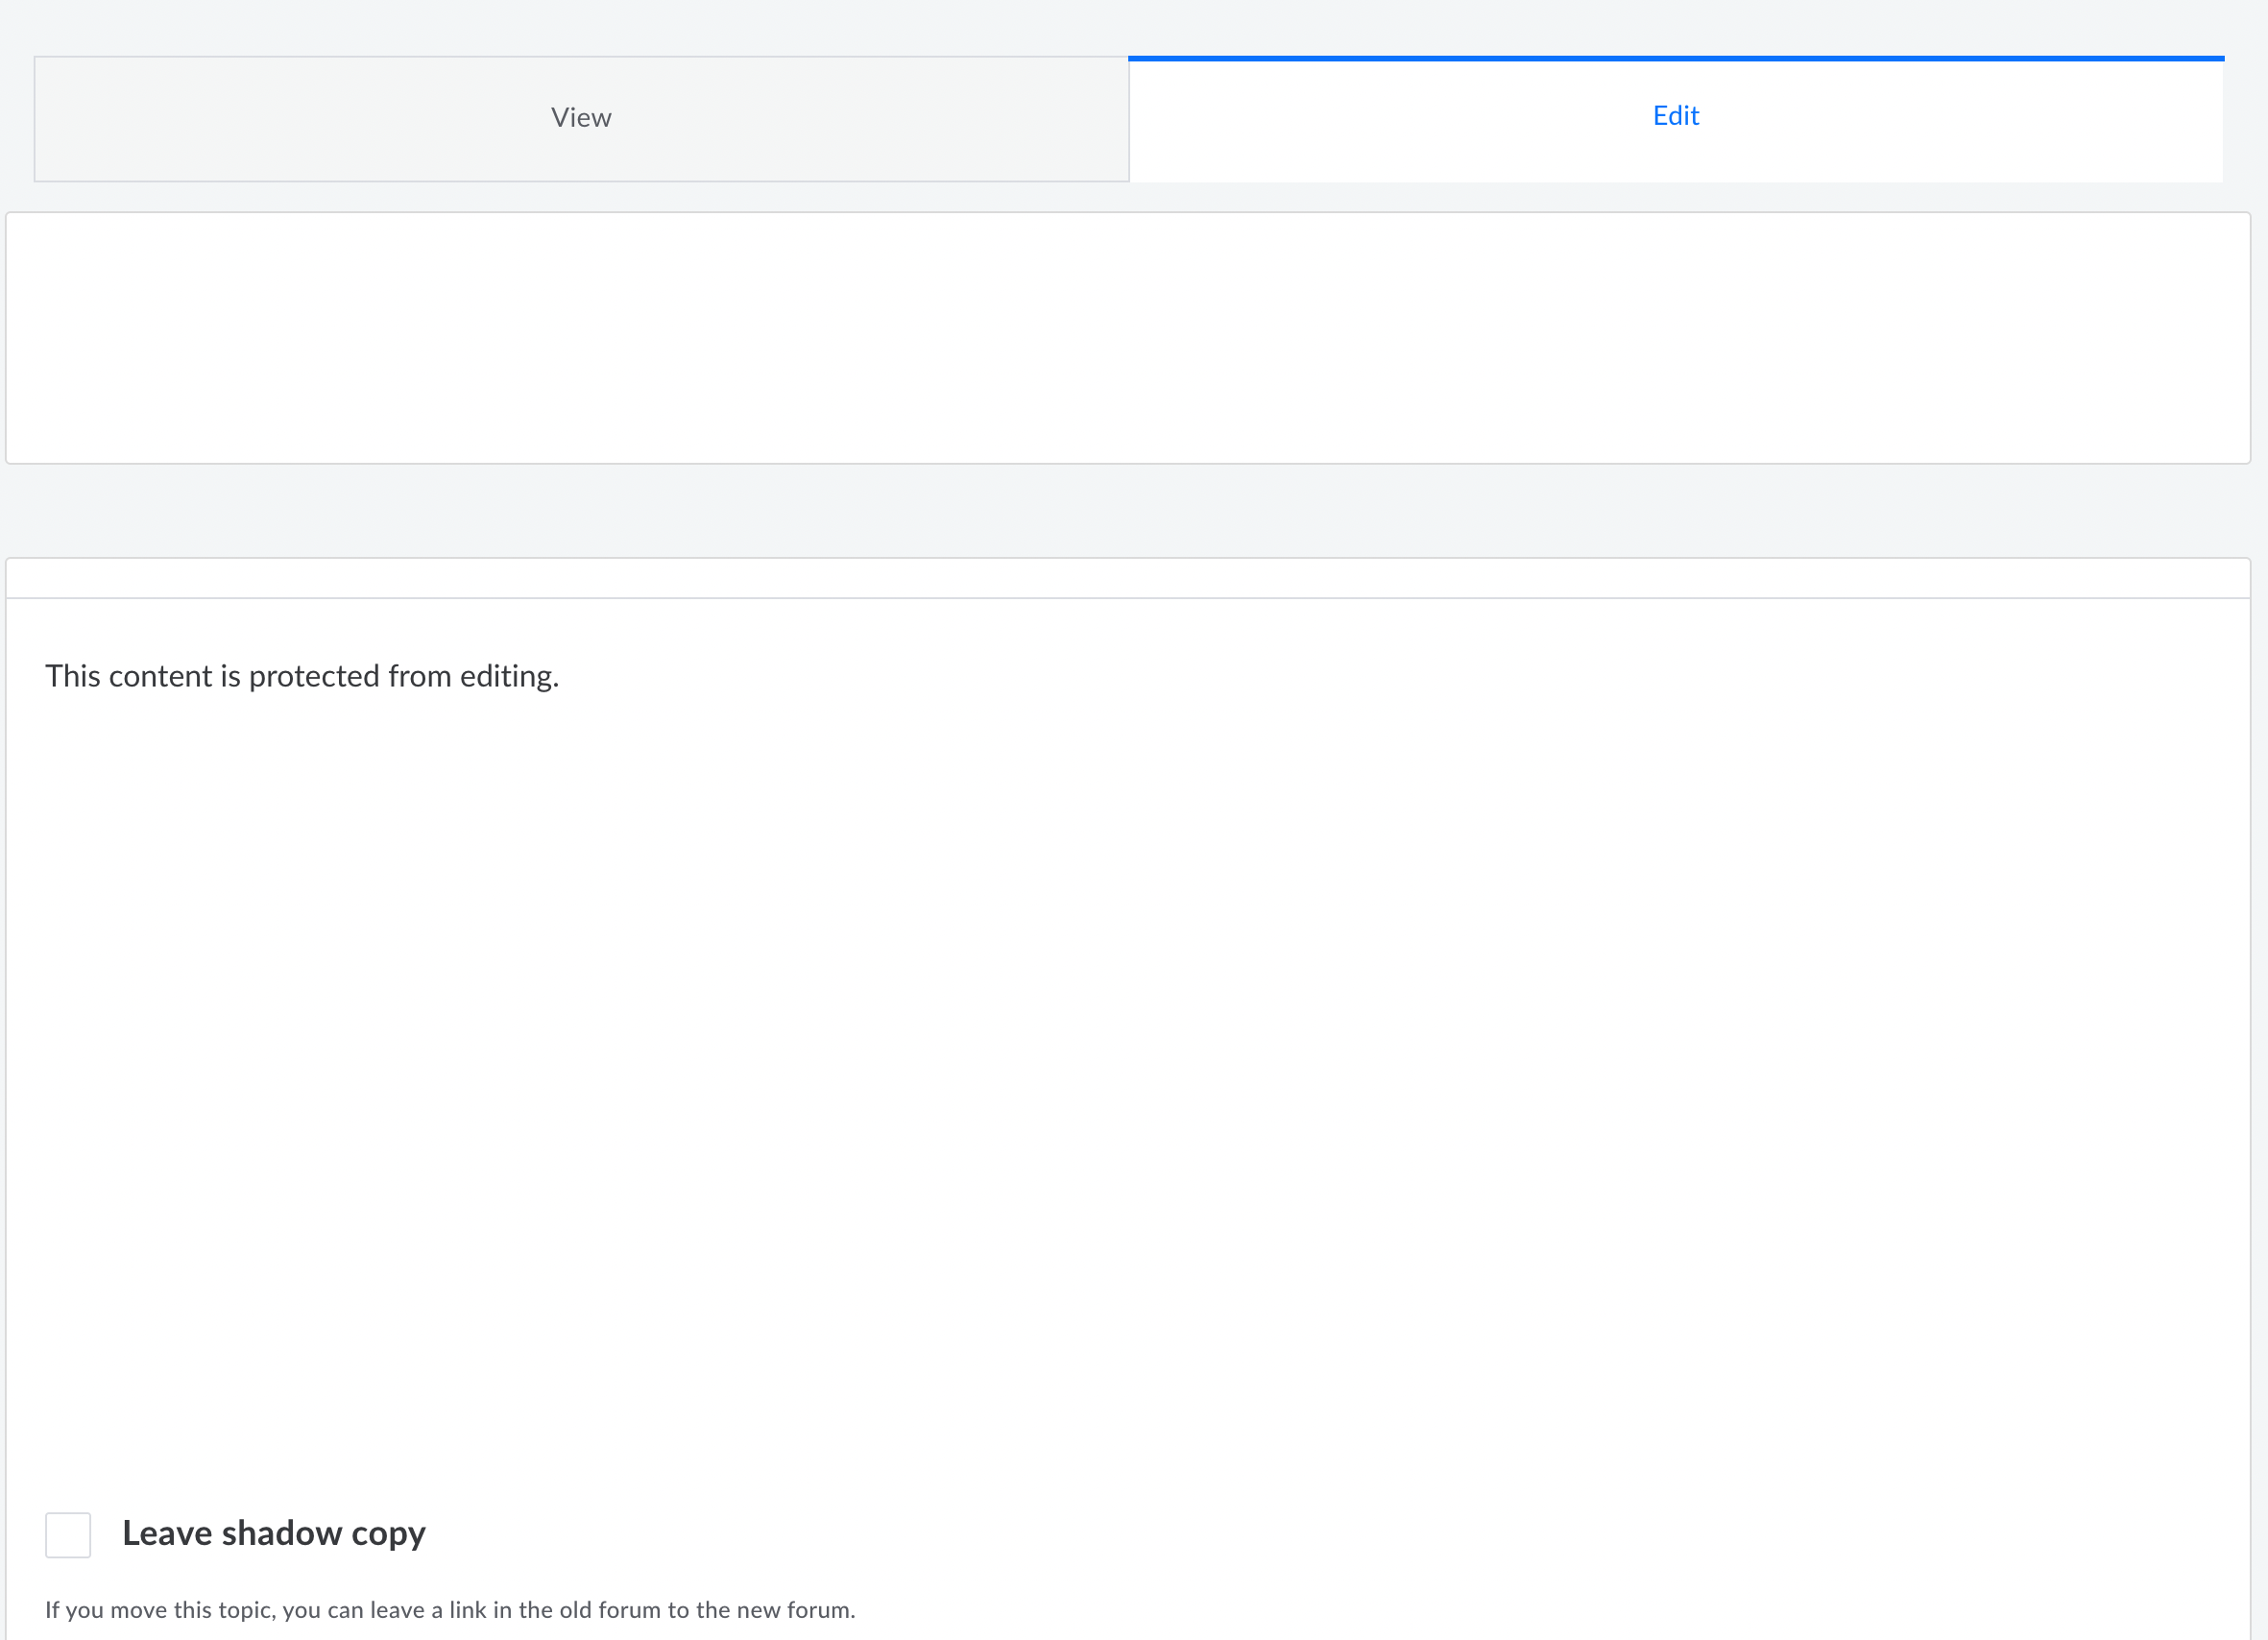Switch to the View tab
This screenshot has width=2268, height=1640.
581,118
